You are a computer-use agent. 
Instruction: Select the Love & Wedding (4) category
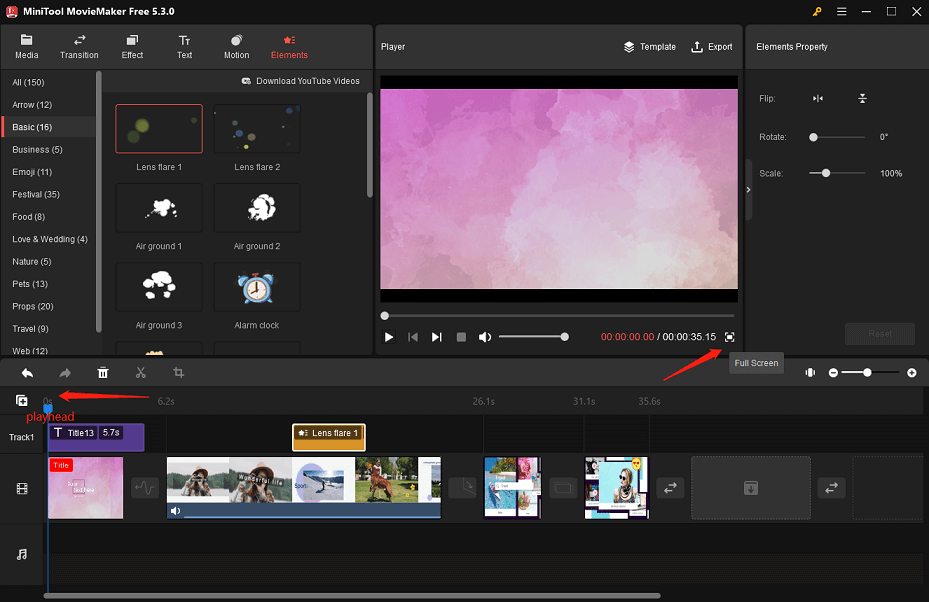click(50, 239)
